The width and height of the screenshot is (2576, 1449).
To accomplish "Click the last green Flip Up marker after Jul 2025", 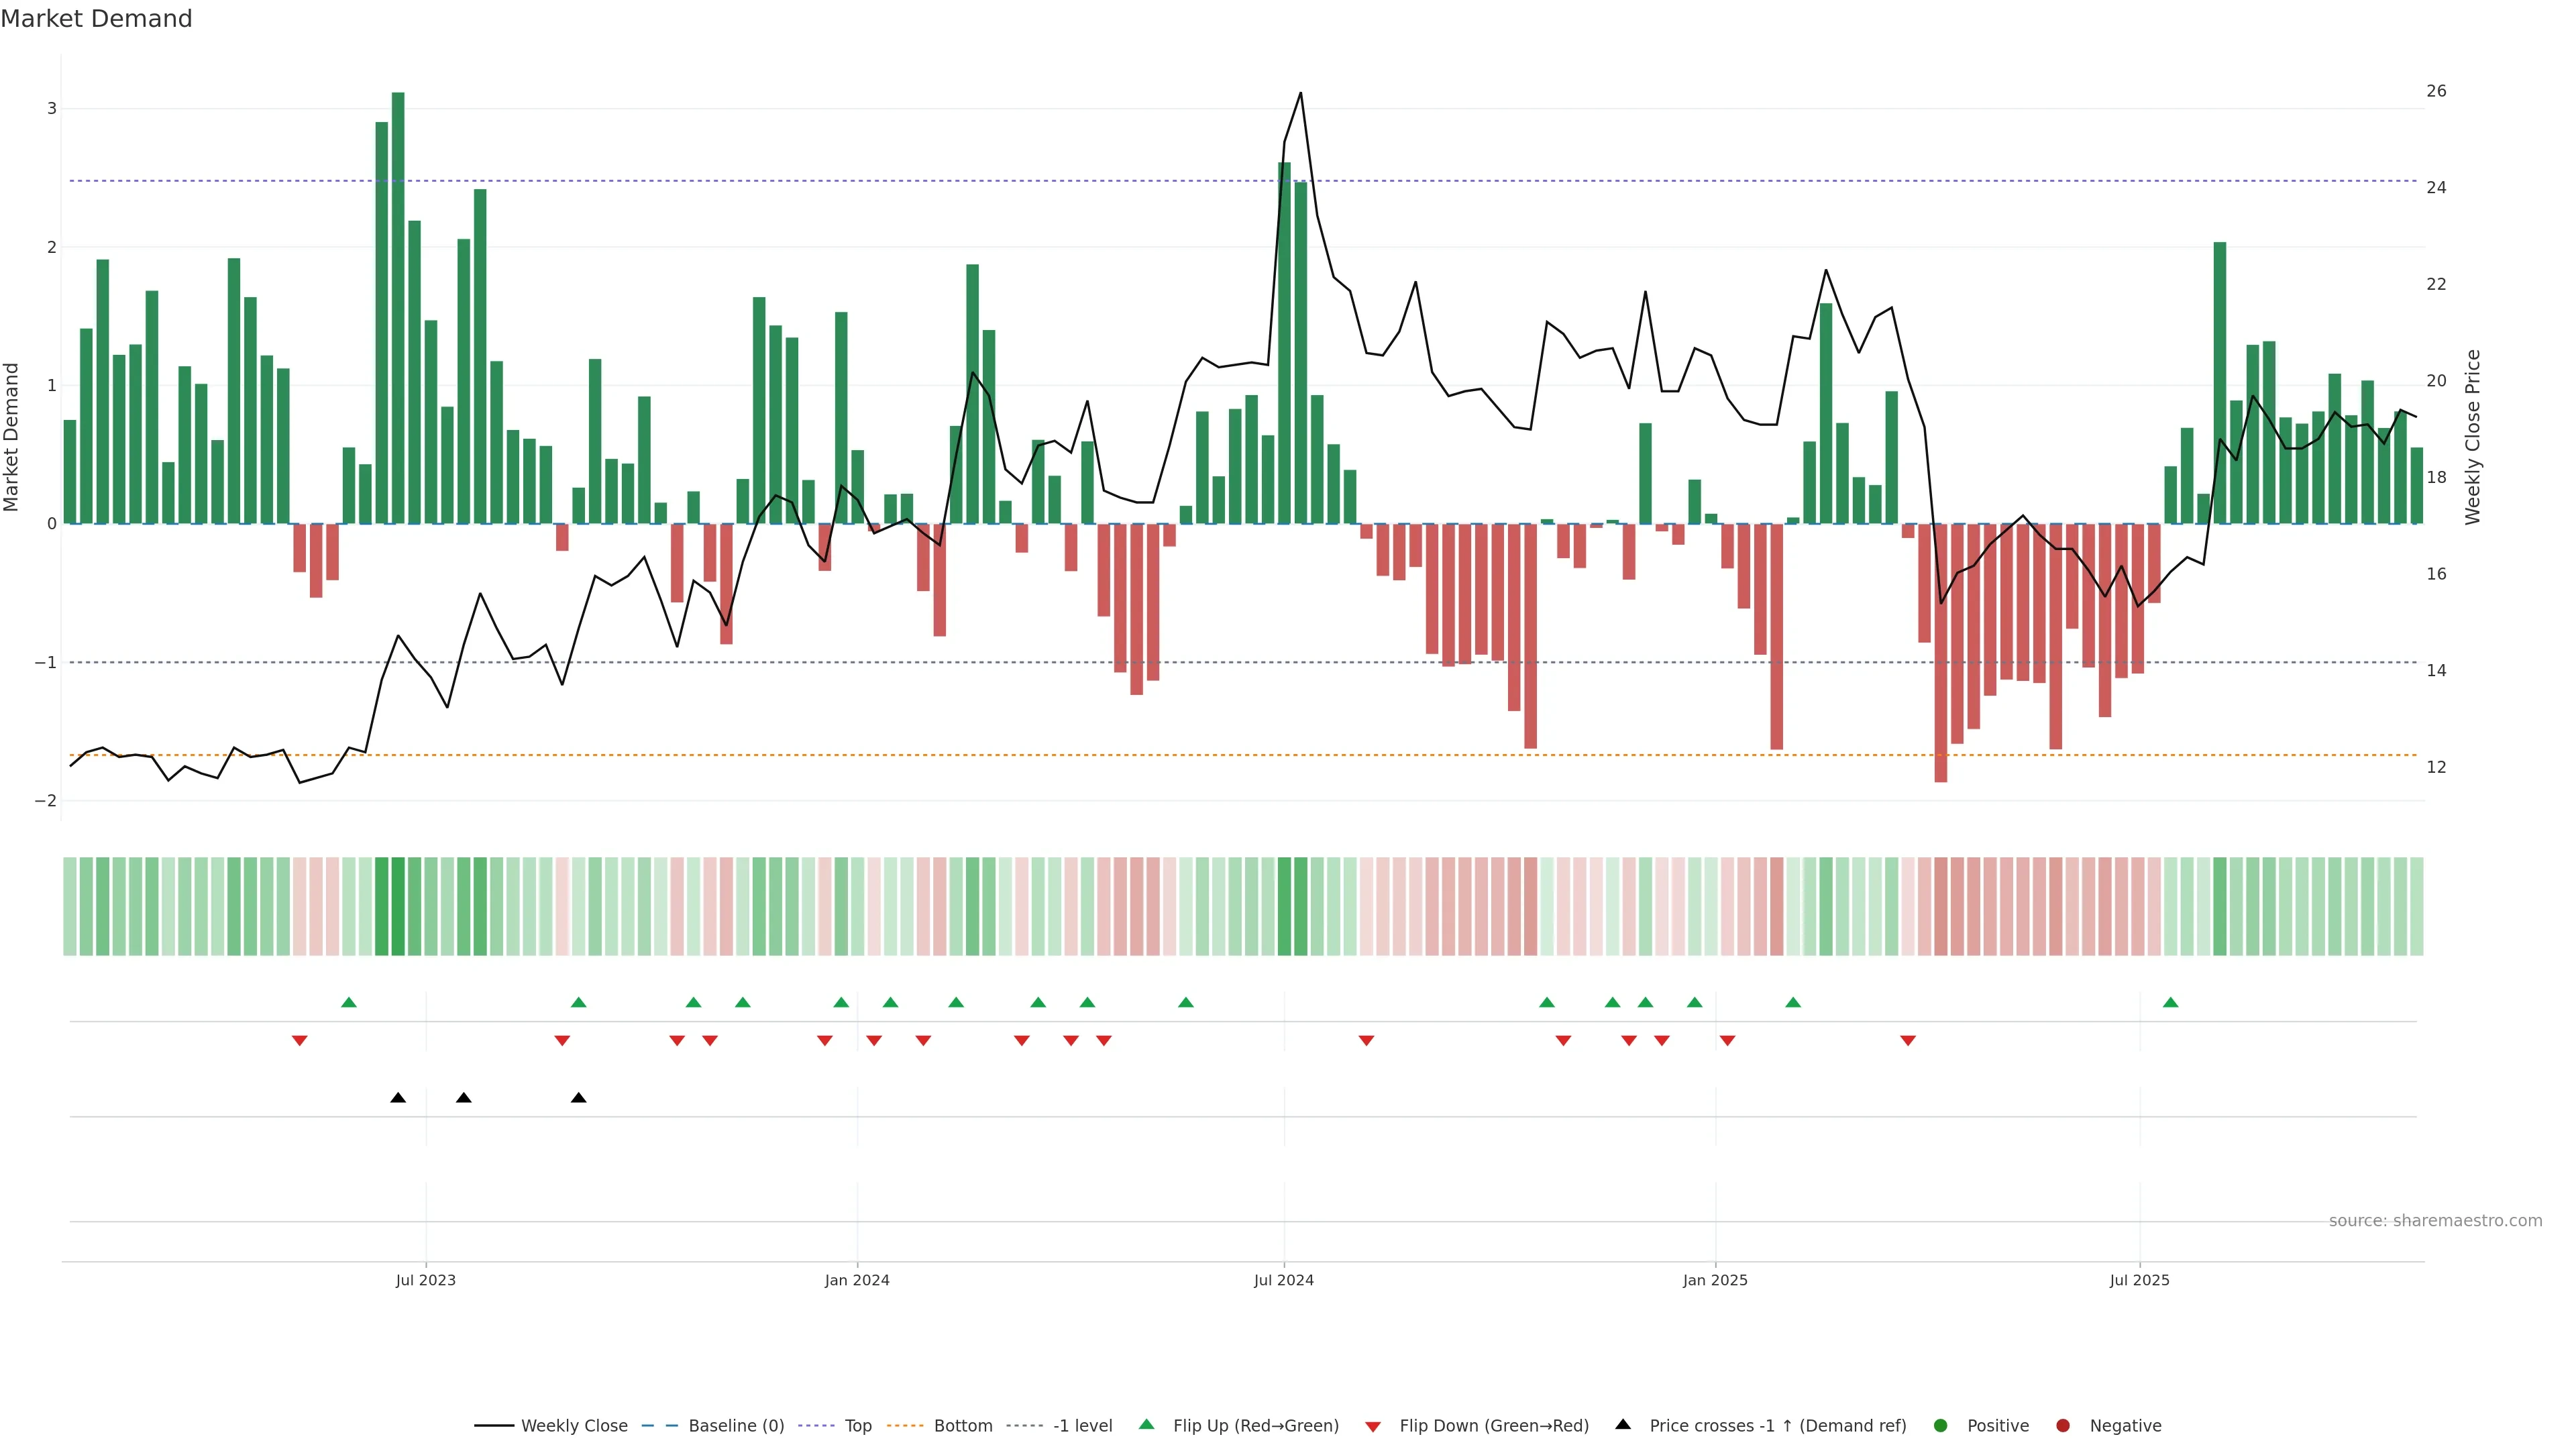I will pyautogui.click(x=2170, y=1003).
